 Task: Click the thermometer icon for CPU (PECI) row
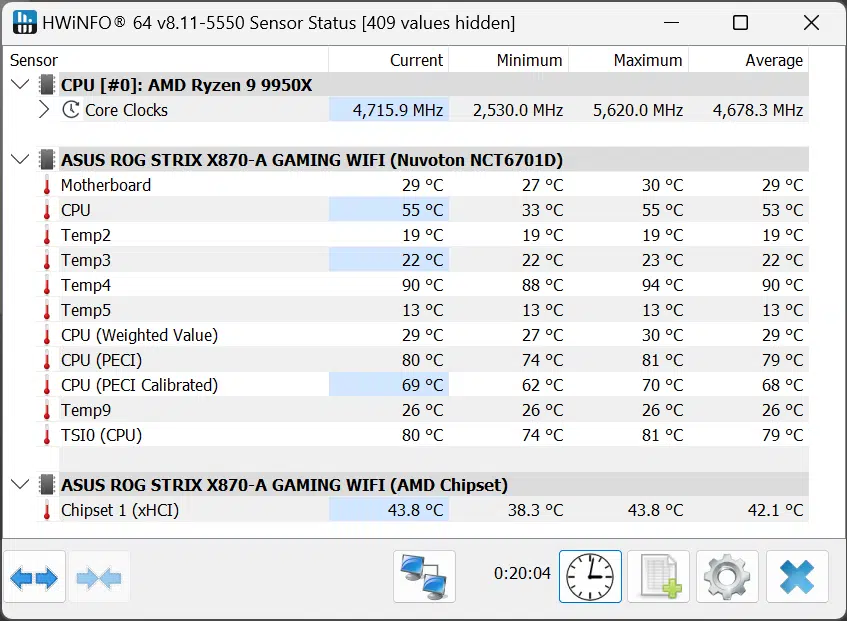[47, 360]
